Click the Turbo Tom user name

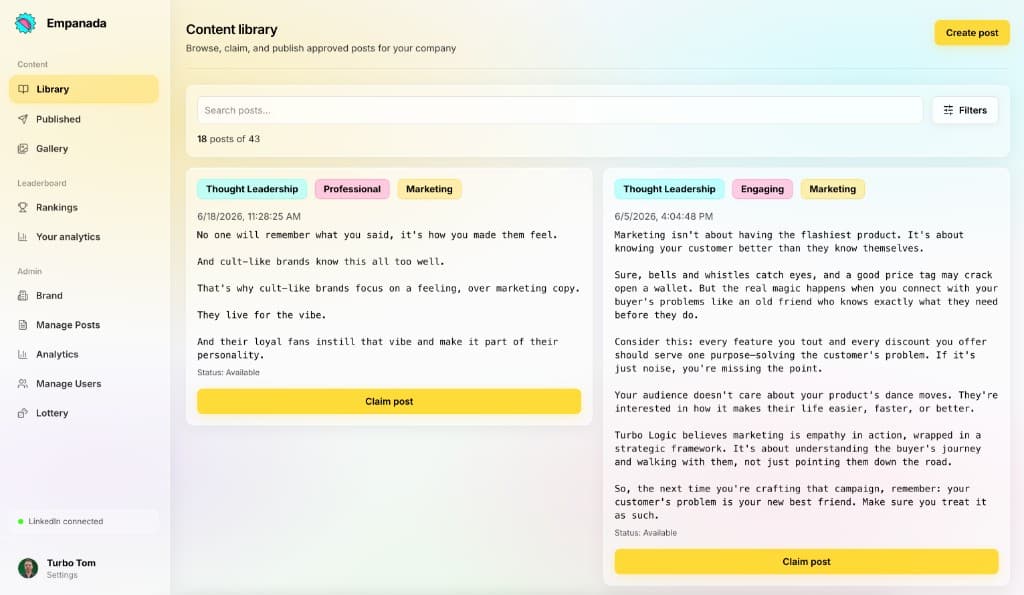(x=71, y=563)
